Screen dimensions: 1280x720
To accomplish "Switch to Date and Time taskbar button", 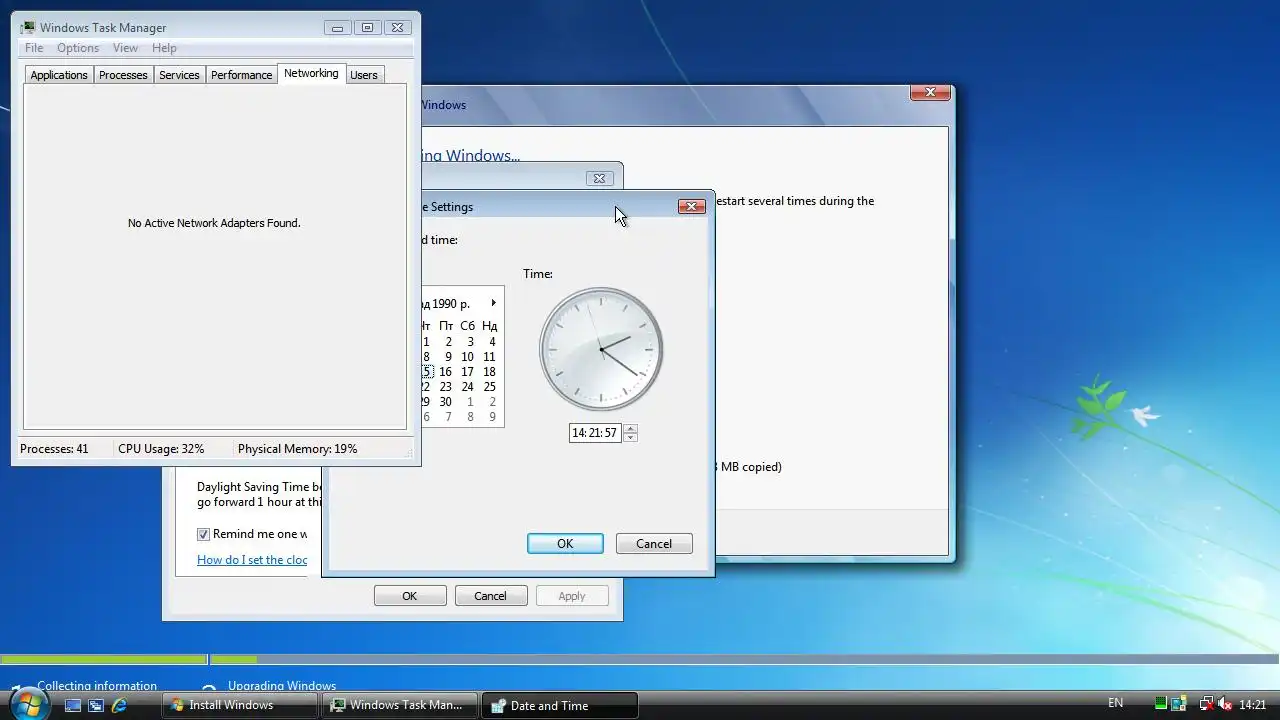I will pos(559,705).
